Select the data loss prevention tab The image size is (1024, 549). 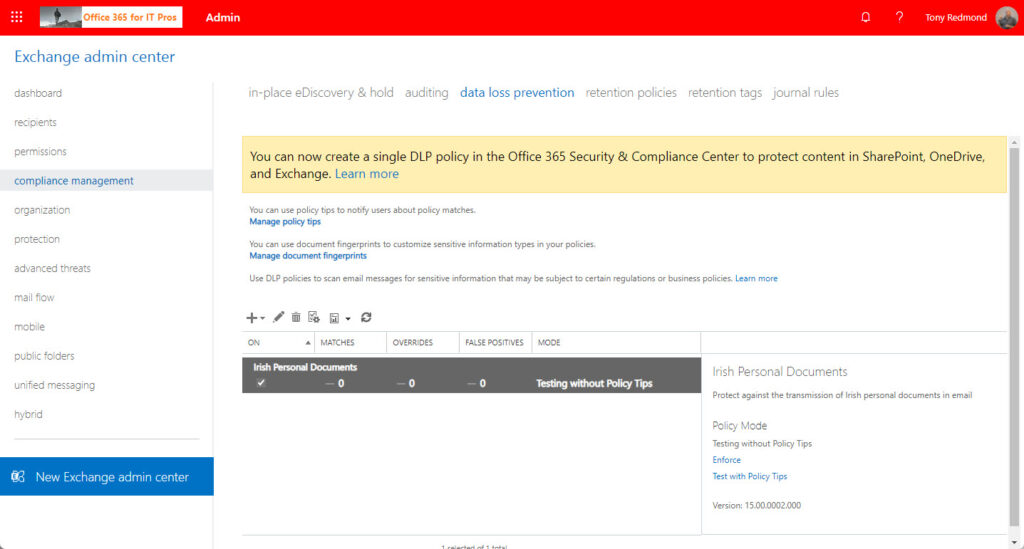click(517, 93)
